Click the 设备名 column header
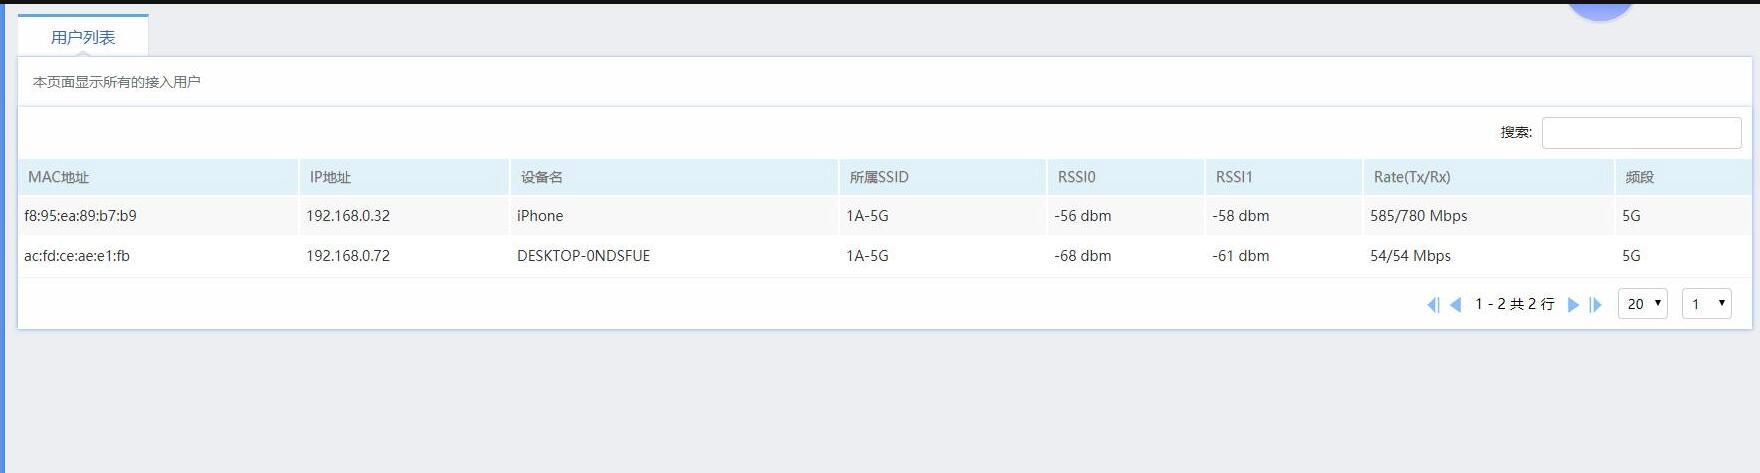This screenshot has height=473, width=1760. pyautogui.click(x=541, y=177)
